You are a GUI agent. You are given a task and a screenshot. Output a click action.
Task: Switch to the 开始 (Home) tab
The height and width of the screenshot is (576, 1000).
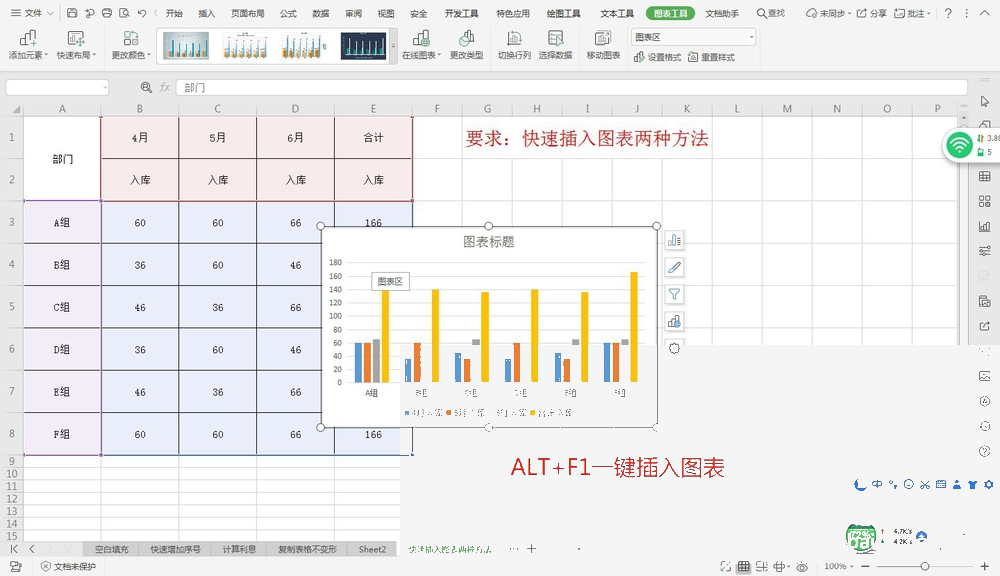[x=174, y=13]
